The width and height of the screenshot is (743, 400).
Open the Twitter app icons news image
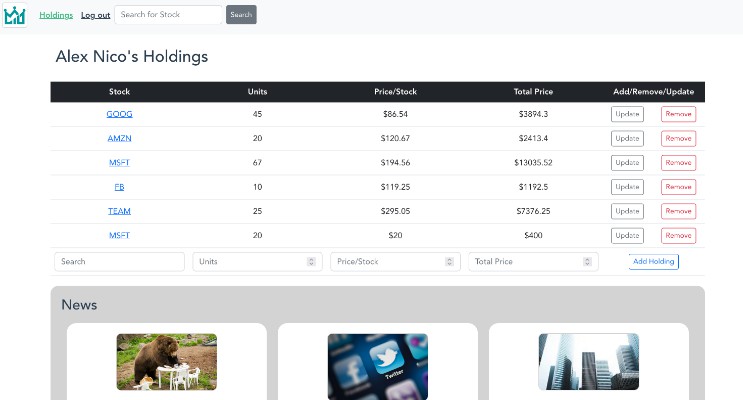point(378,366)
